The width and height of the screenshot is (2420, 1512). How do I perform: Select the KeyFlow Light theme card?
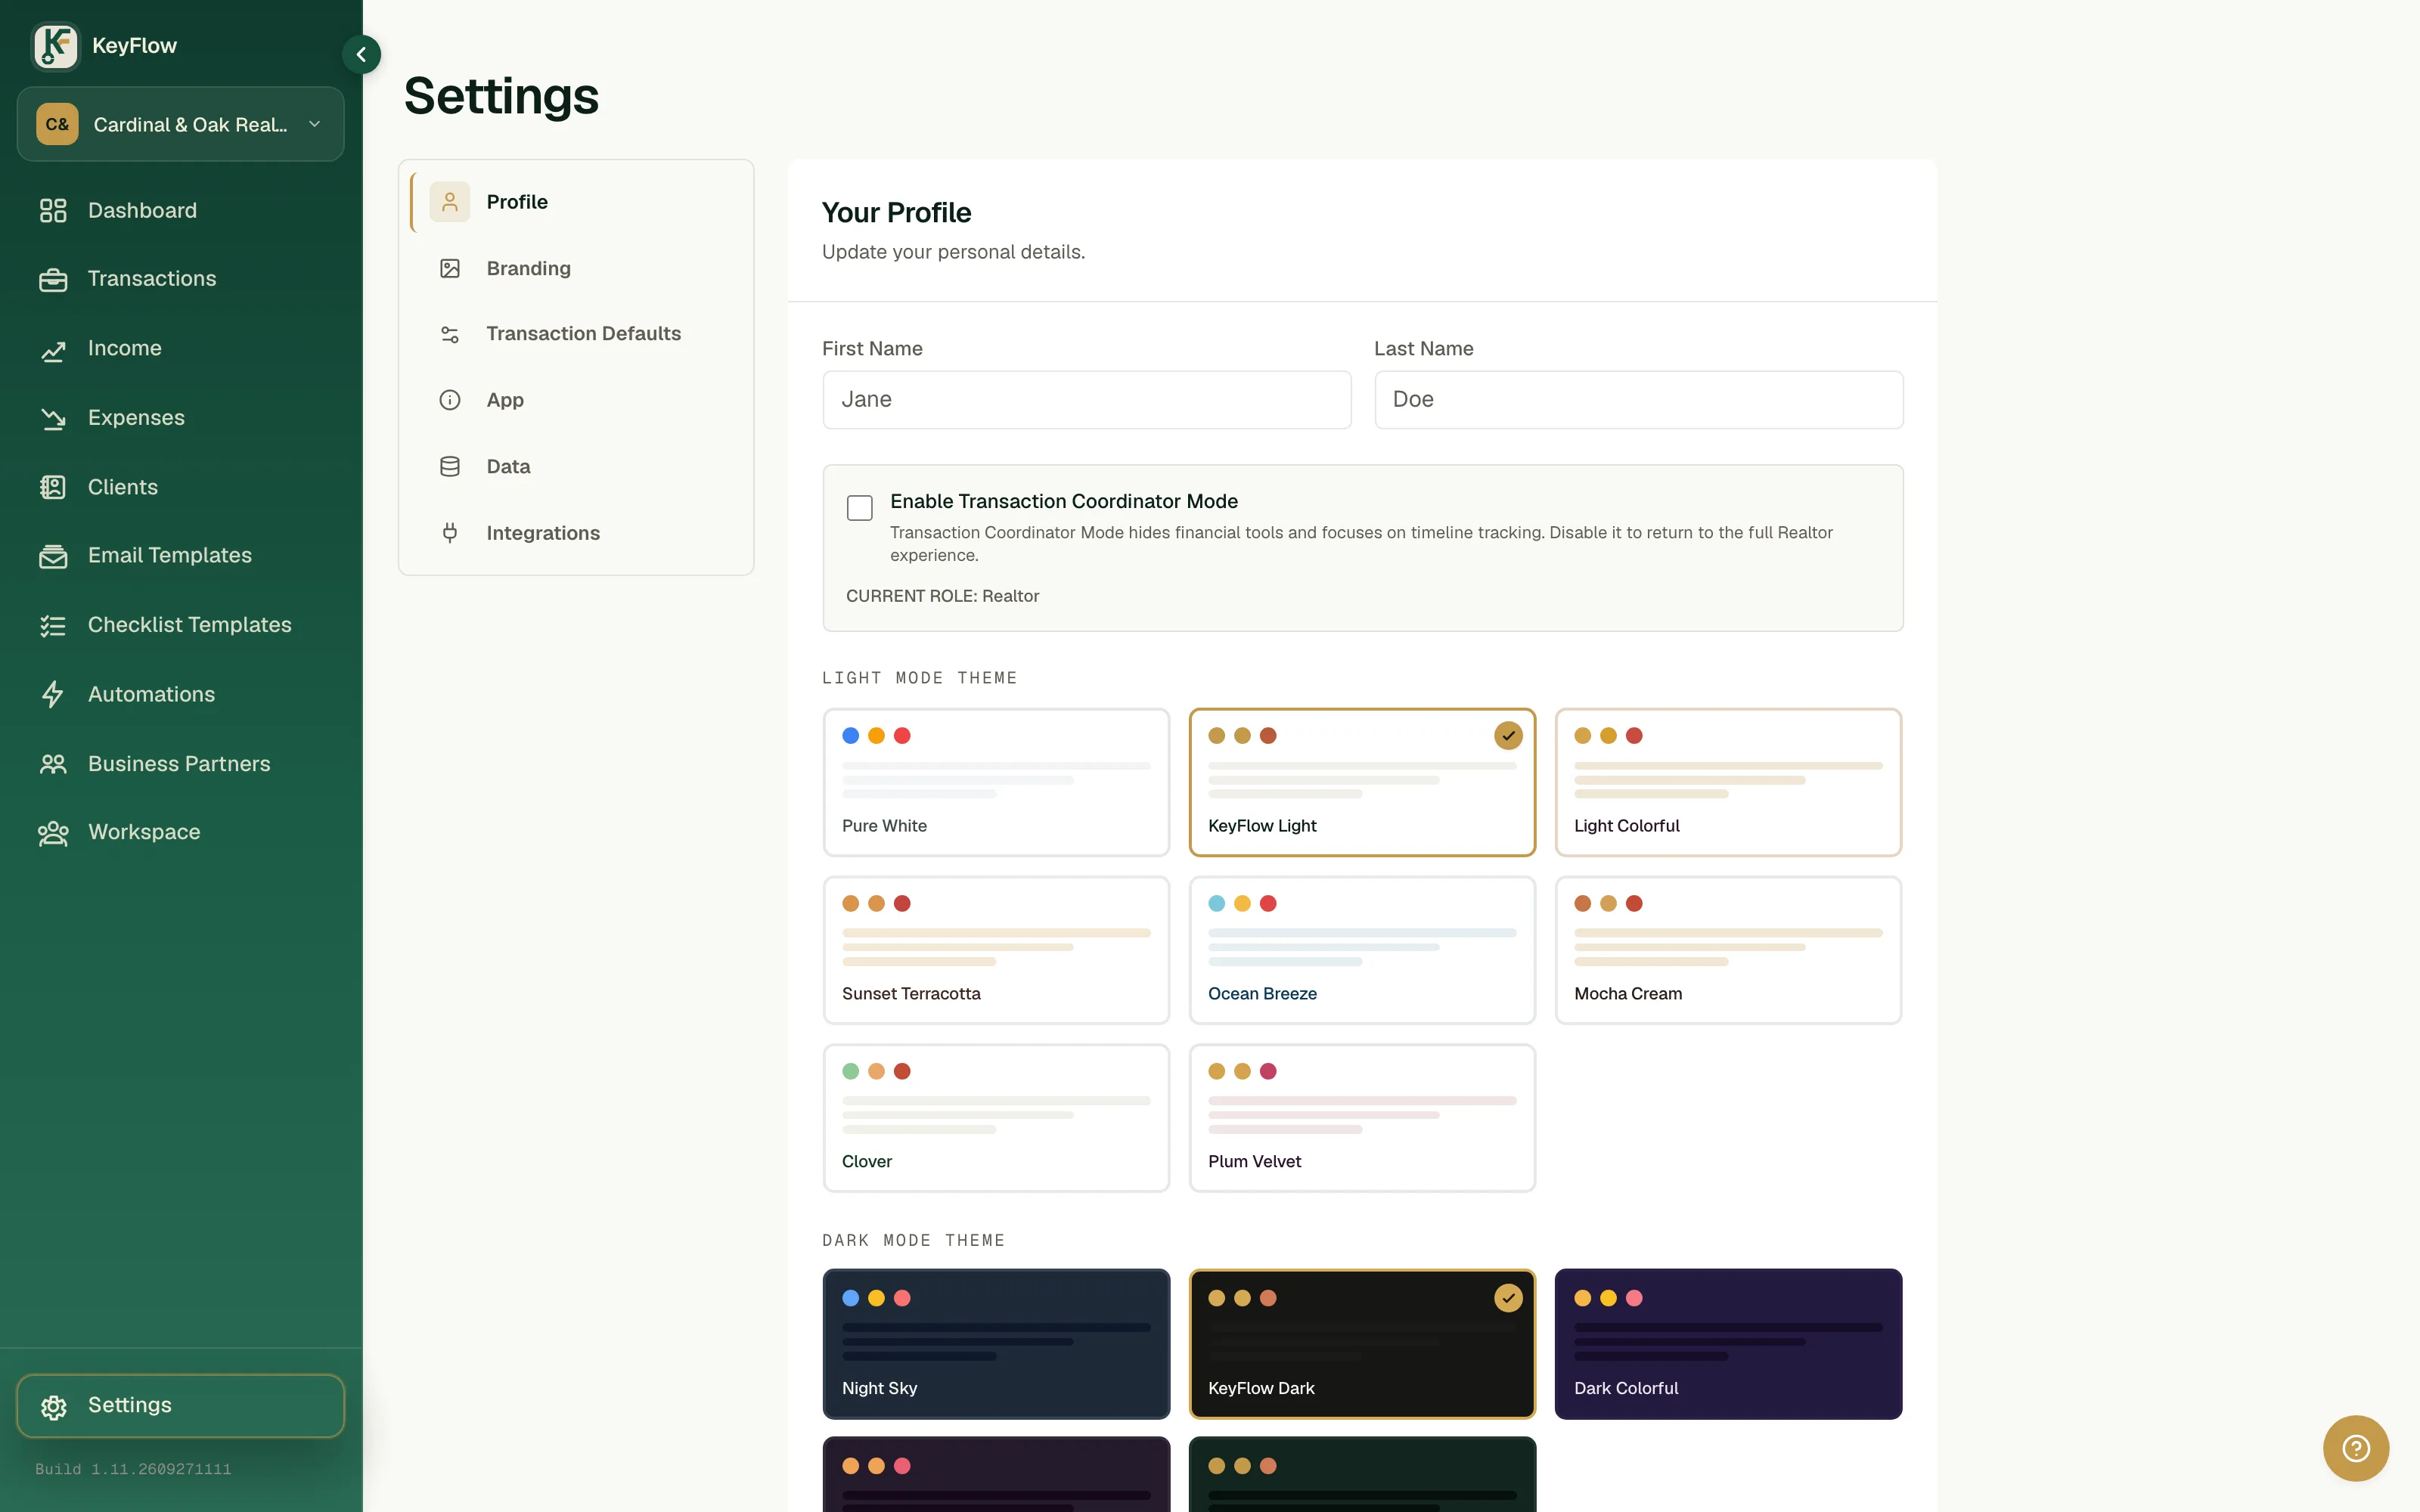1362,782
